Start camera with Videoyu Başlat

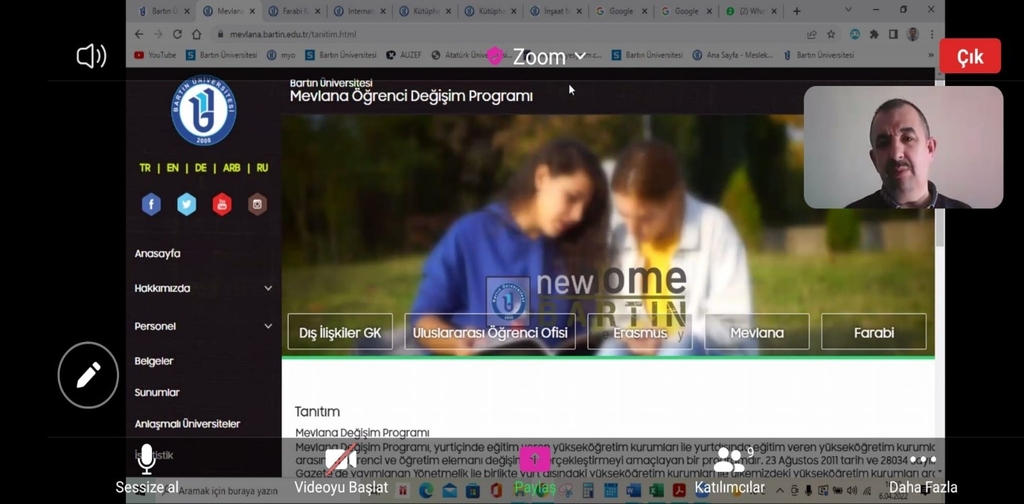[341, 469]
